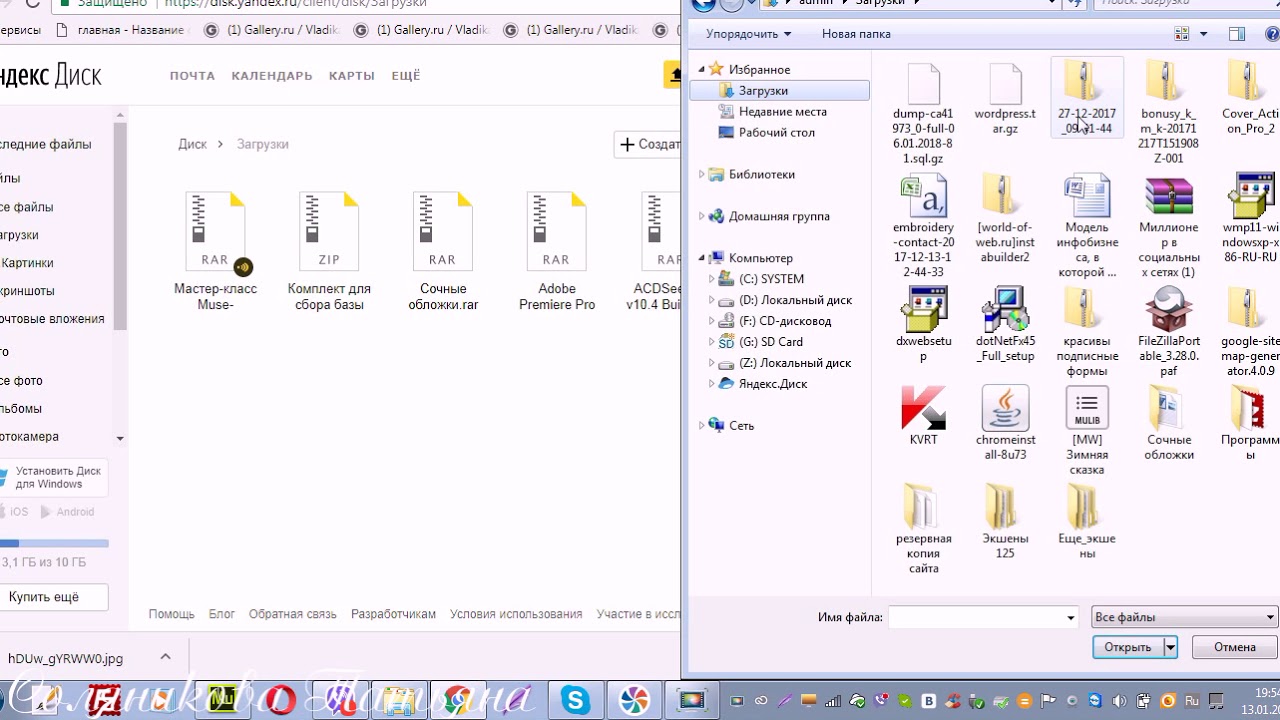Select [MW] Зимняя сказка MULIB file
The image size is (1280, 720).
click(1086, 432)
